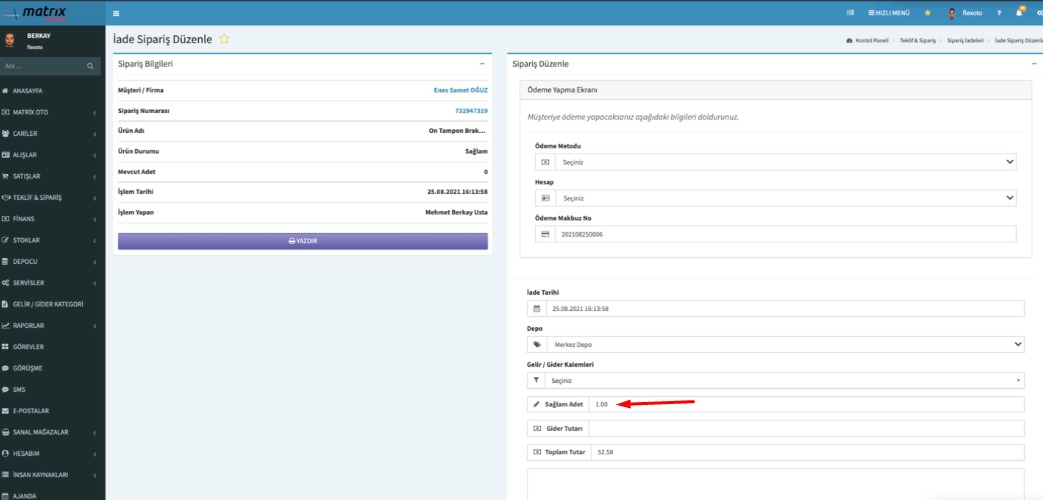Click the Sağlam Adet input field
Screen dimensions: 1043x500
805,404
